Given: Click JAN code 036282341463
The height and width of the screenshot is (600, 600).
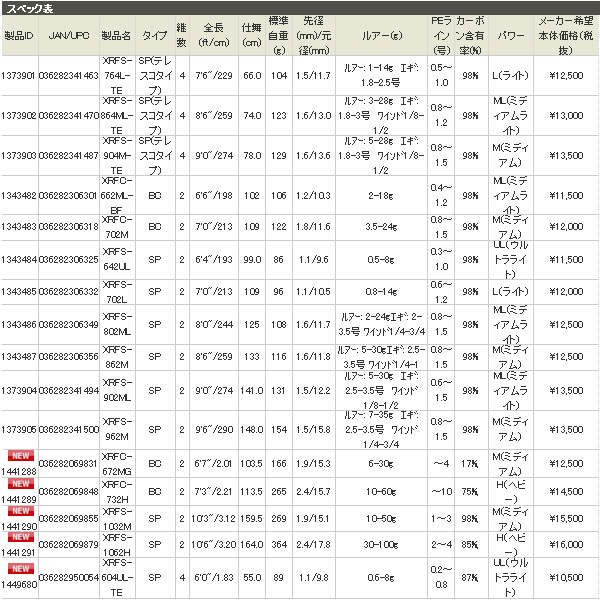Looking at the screenshot, I should point(69,76).
